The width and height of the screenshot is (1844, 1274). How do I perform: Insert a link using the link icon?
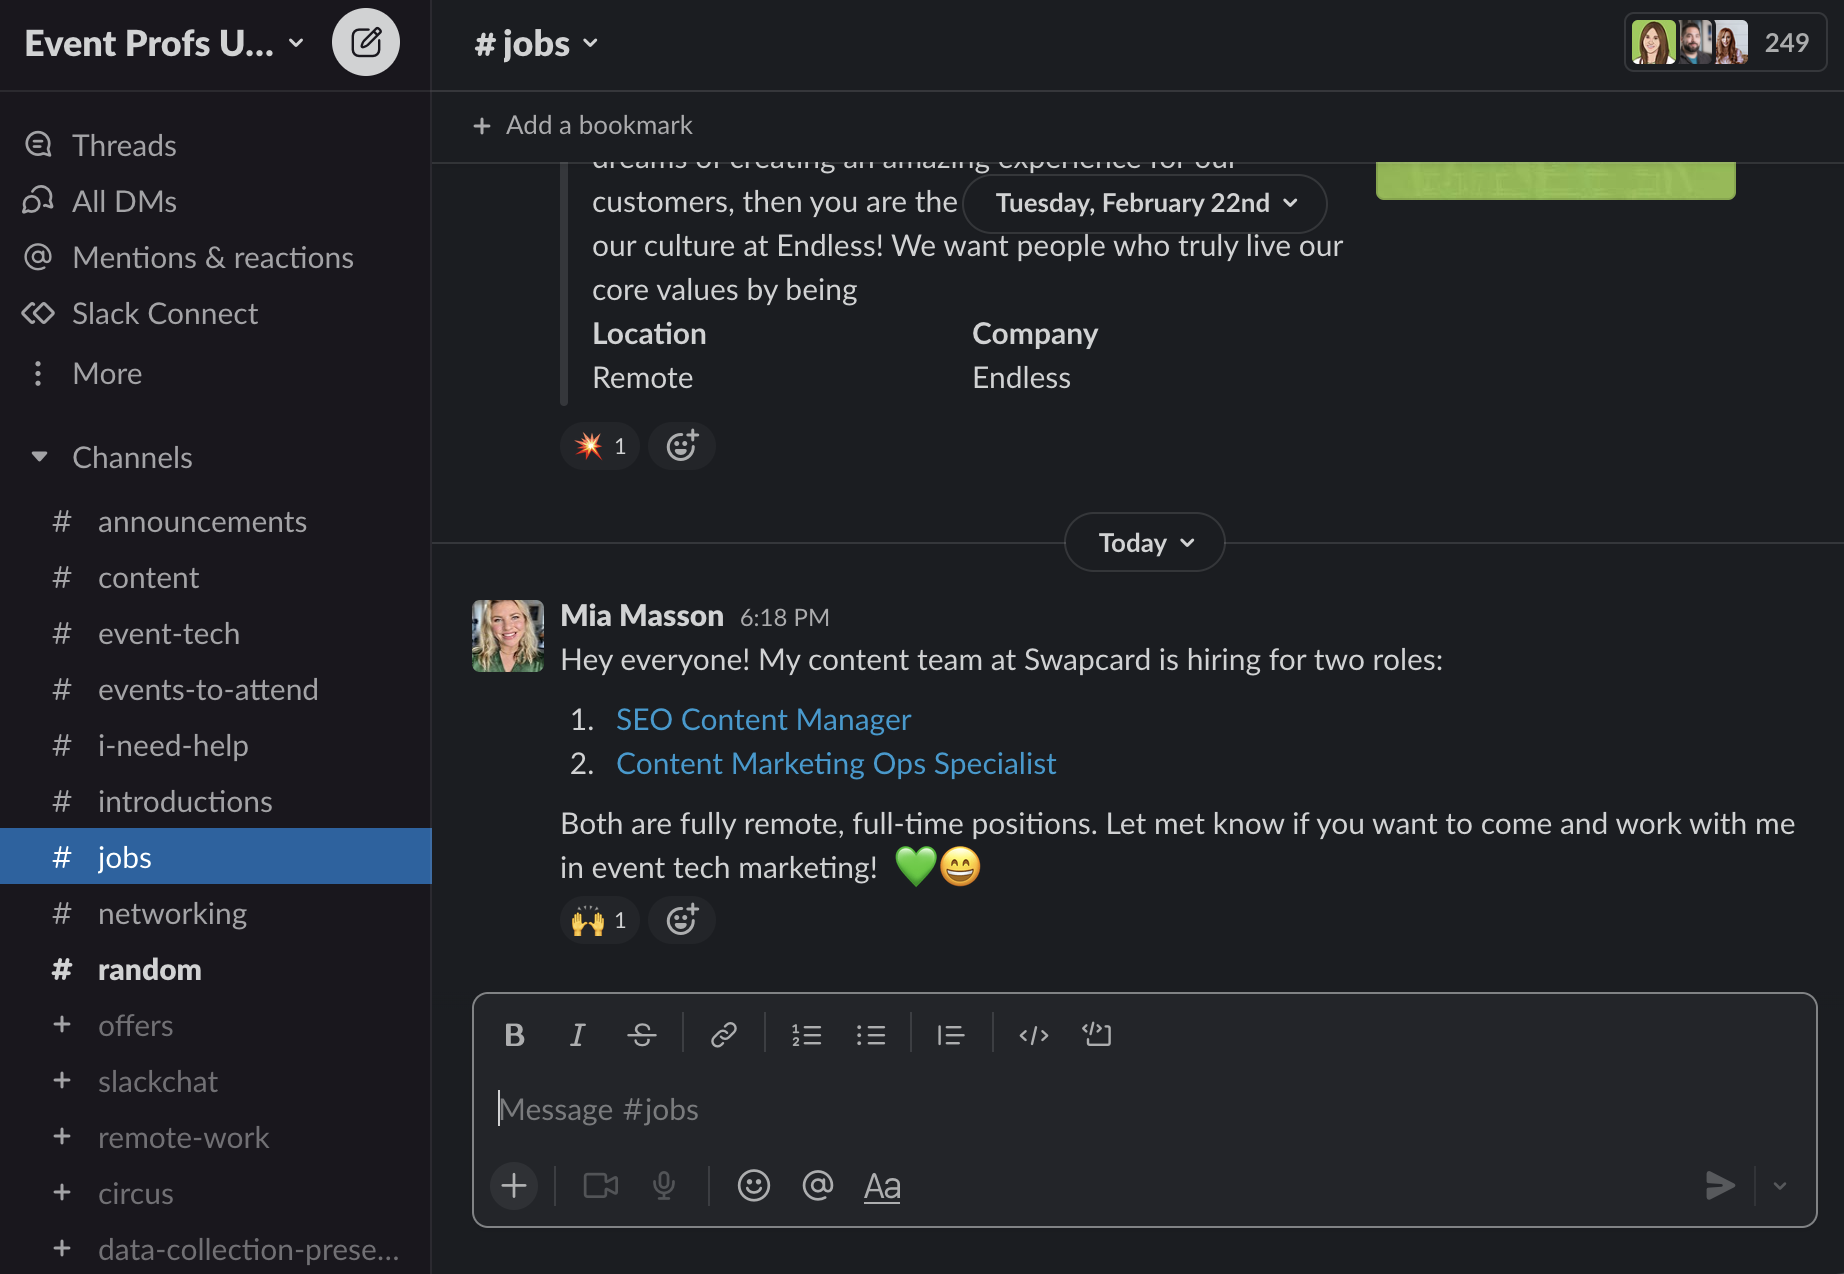[723, 1035]
